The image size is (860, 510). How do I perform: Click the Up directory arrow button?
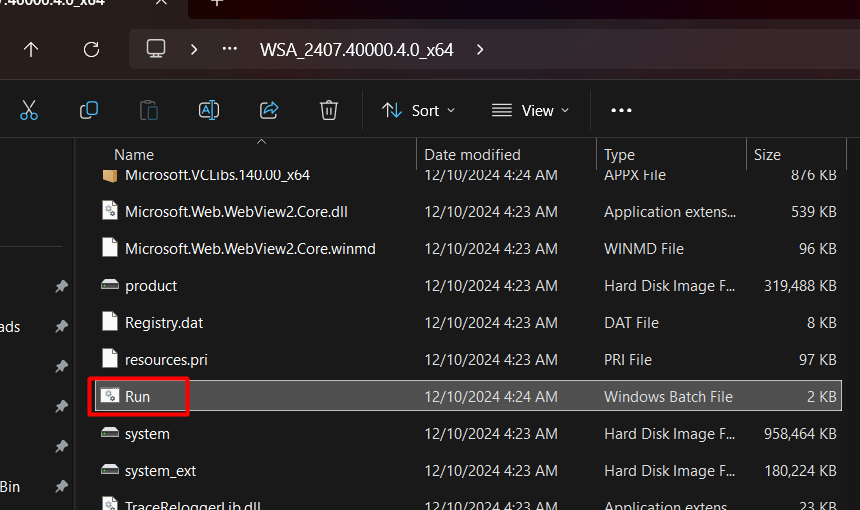[31, 50]
